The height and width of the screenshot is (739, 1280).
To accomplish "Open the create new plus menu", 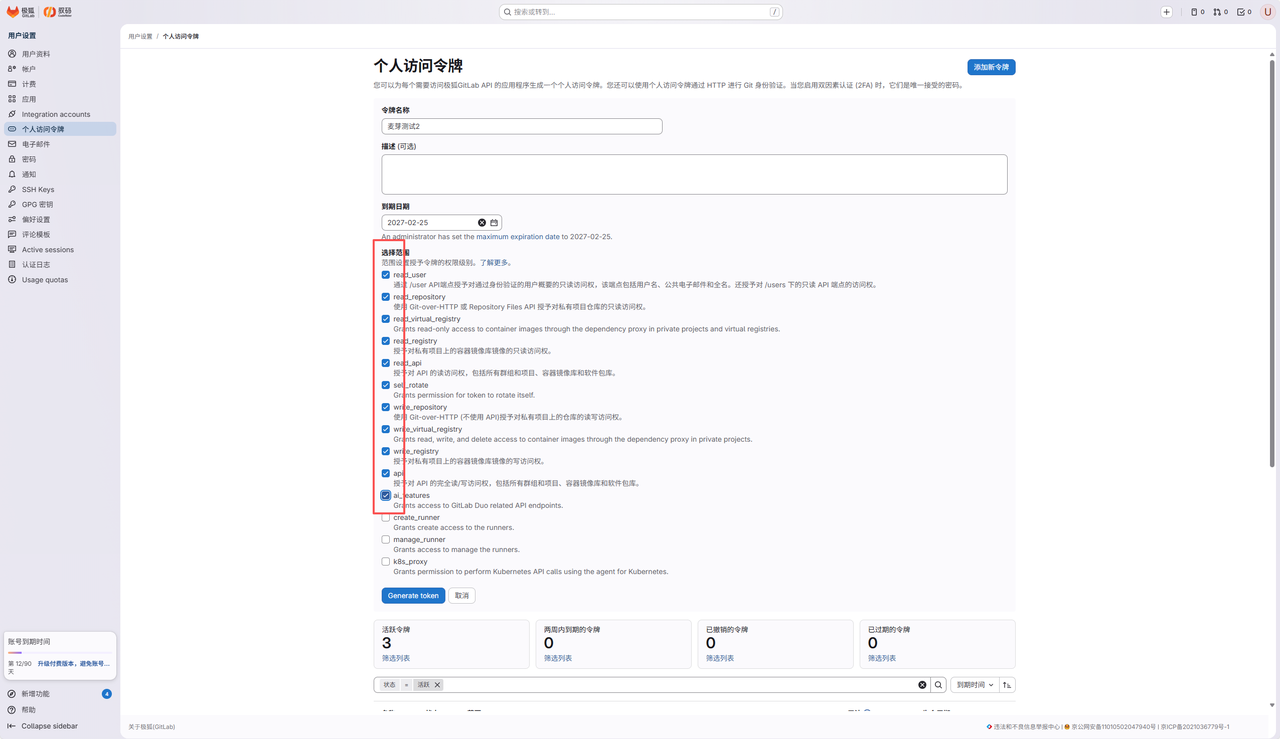I will [x=1166, y=12].
